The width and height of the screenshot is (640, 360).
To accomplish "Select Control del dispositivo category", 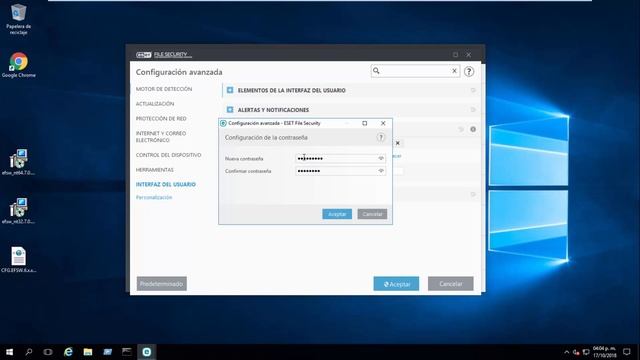I will click(168, 155).
